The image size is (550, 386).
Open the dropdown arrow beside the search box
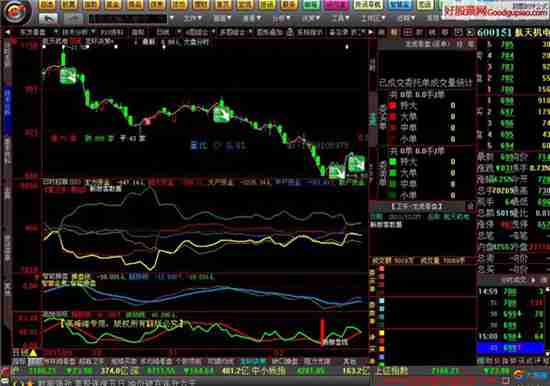(172, 18)
